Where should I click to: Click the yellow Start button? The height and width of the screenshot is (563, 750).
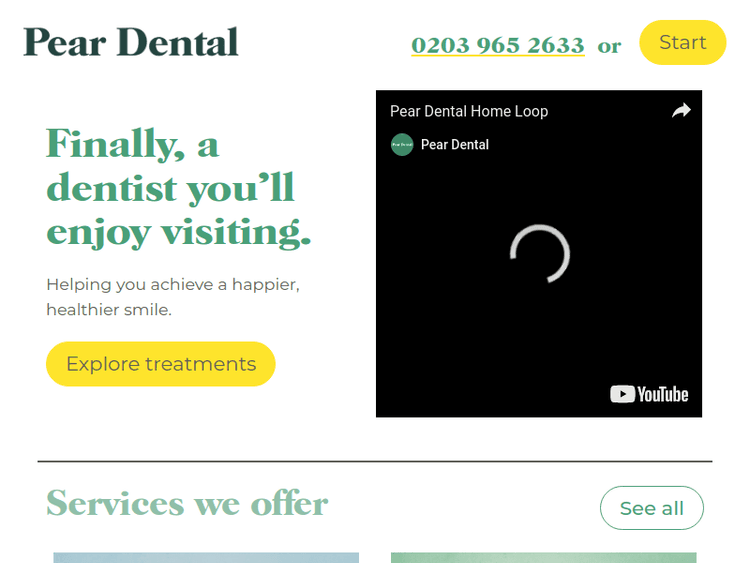coord(683,43)
